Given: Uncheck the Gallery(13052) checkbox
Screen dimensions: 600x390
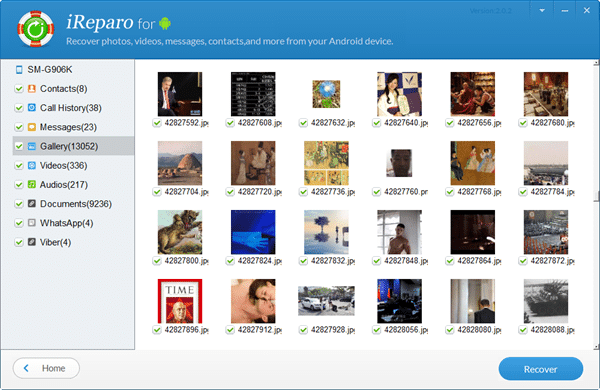Looking at the screenshot, I should point(19,146).
